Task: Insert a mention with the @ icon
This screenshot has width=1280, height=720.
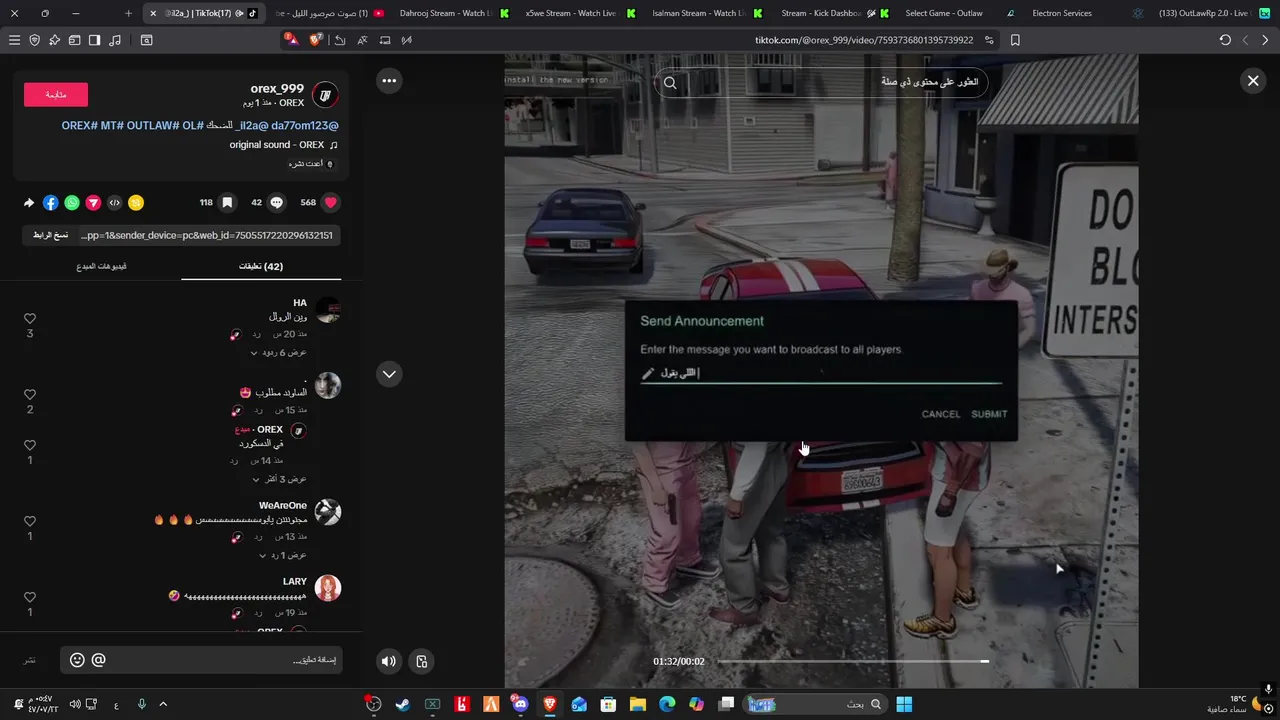Action: pos(98,660)
